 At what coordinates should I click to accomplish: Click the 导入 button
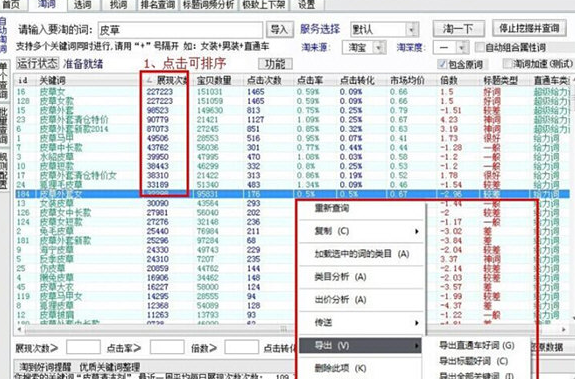(279, 29)
